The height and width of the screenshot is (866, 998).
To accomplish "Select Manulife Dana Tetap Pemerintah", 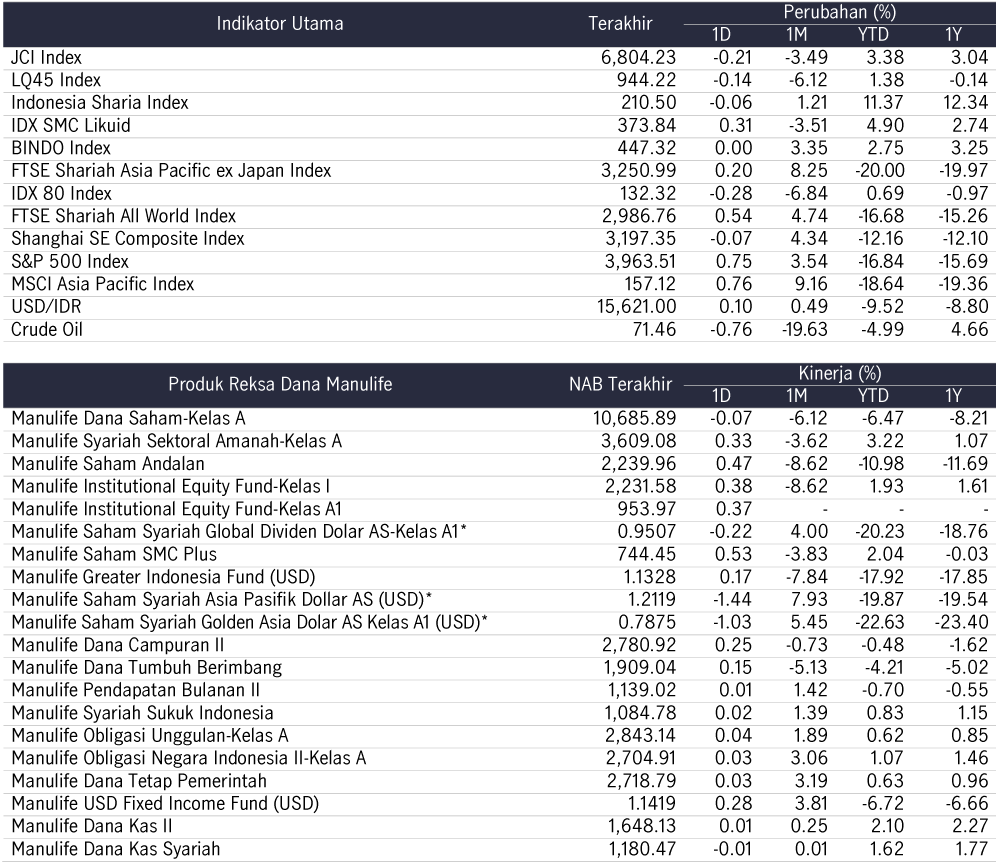I will [139, 781].
